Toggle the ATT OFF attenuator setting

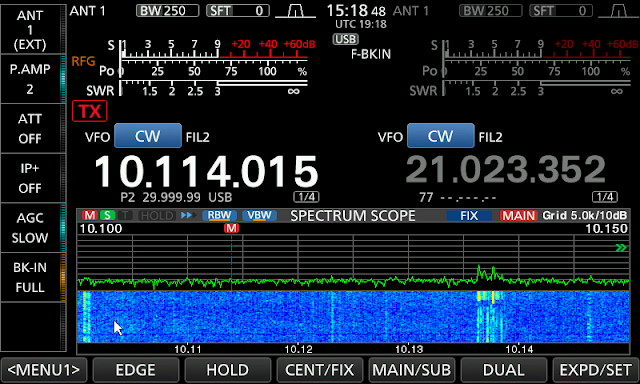point(30,129)
